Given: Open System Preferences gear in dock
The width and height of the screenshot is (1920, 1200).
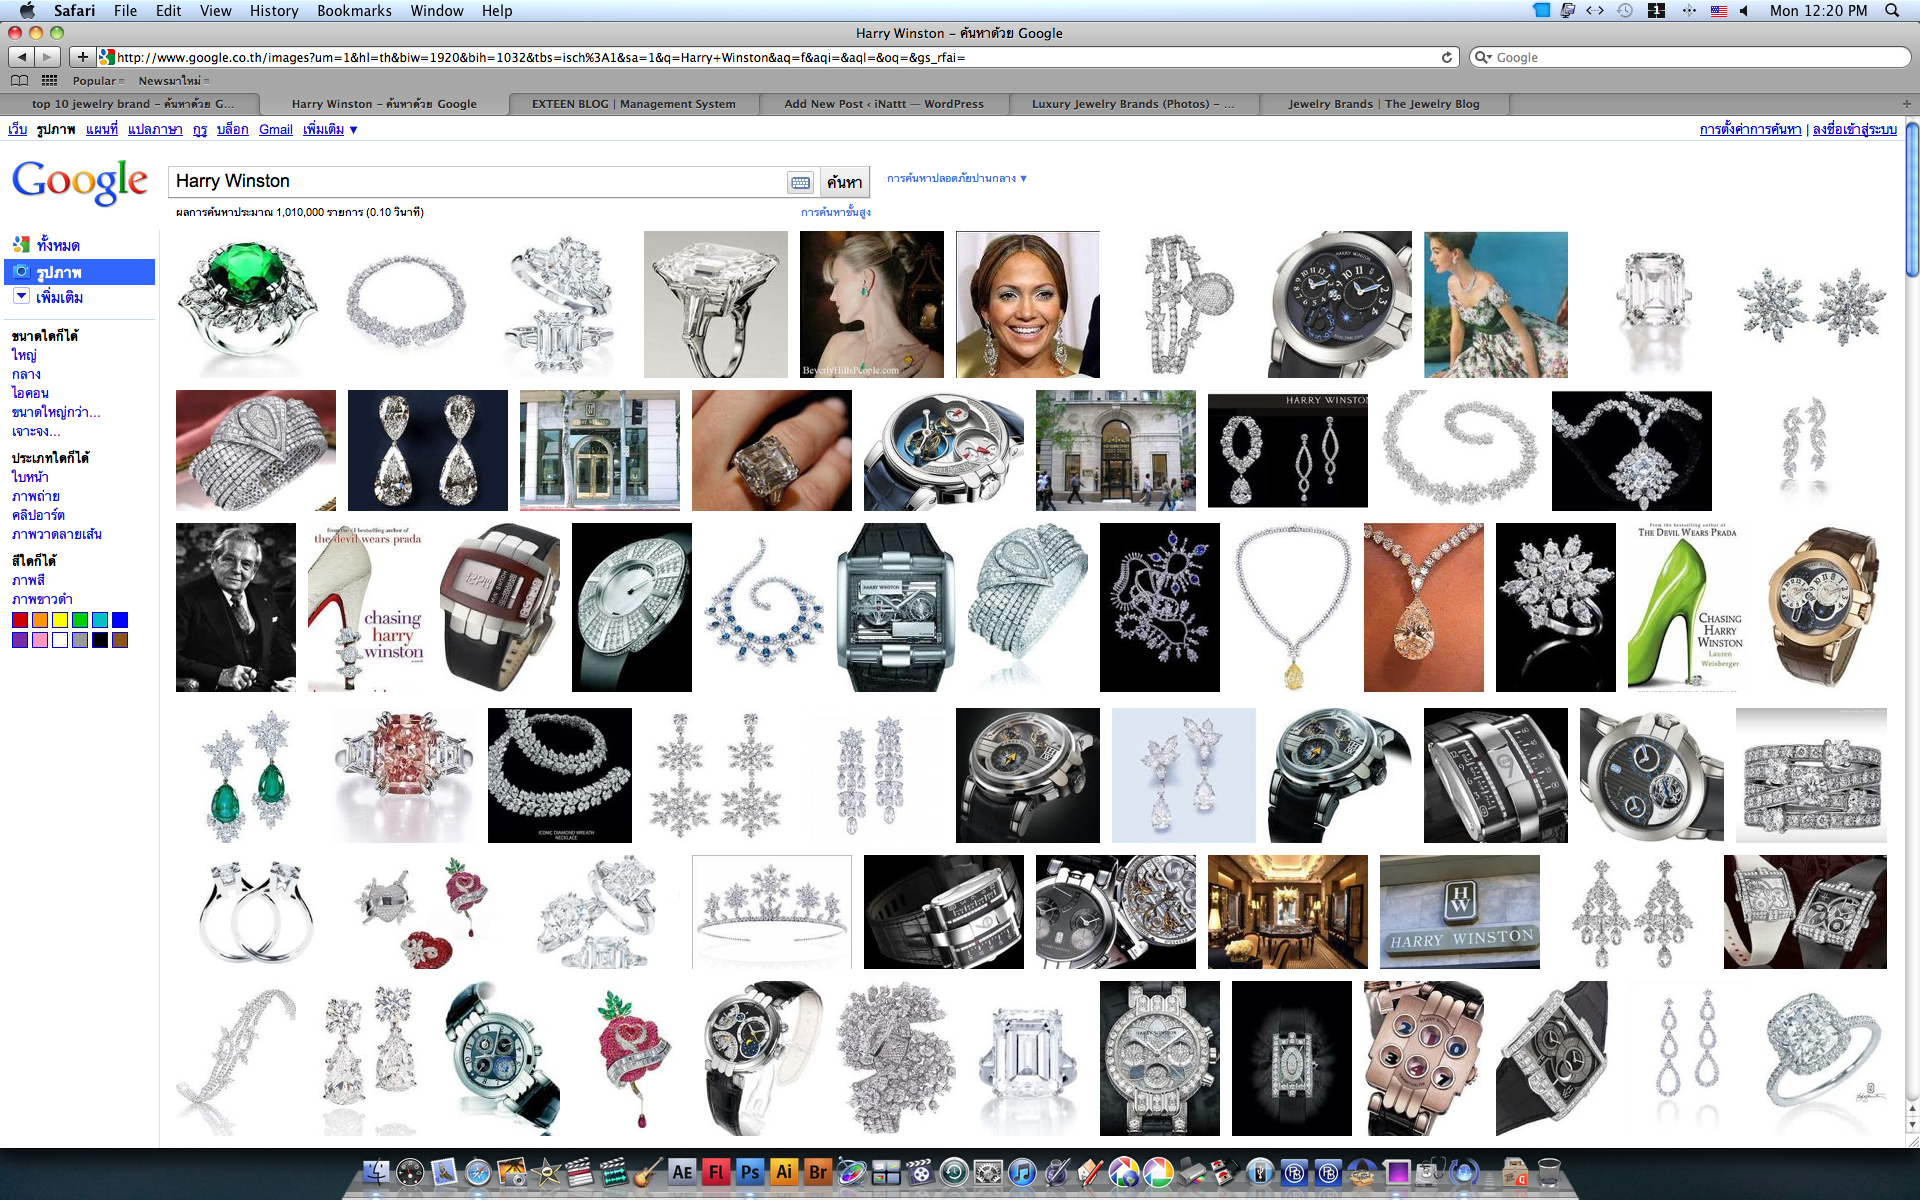Looking at the screenshot, I should click(988, 1172).
